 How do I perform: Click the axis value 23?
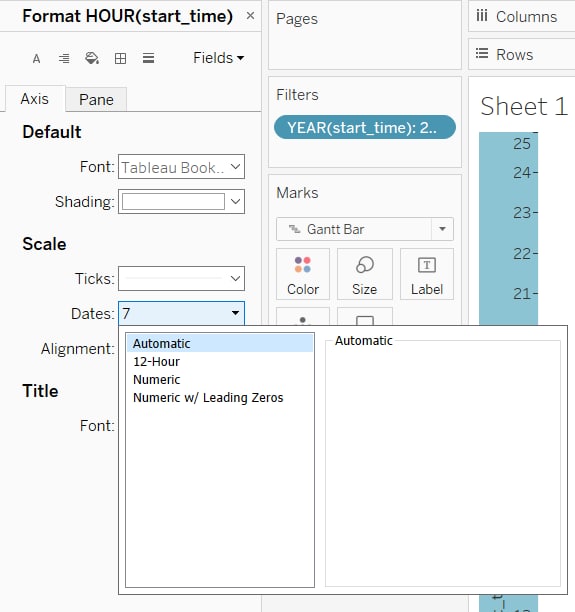522,213
